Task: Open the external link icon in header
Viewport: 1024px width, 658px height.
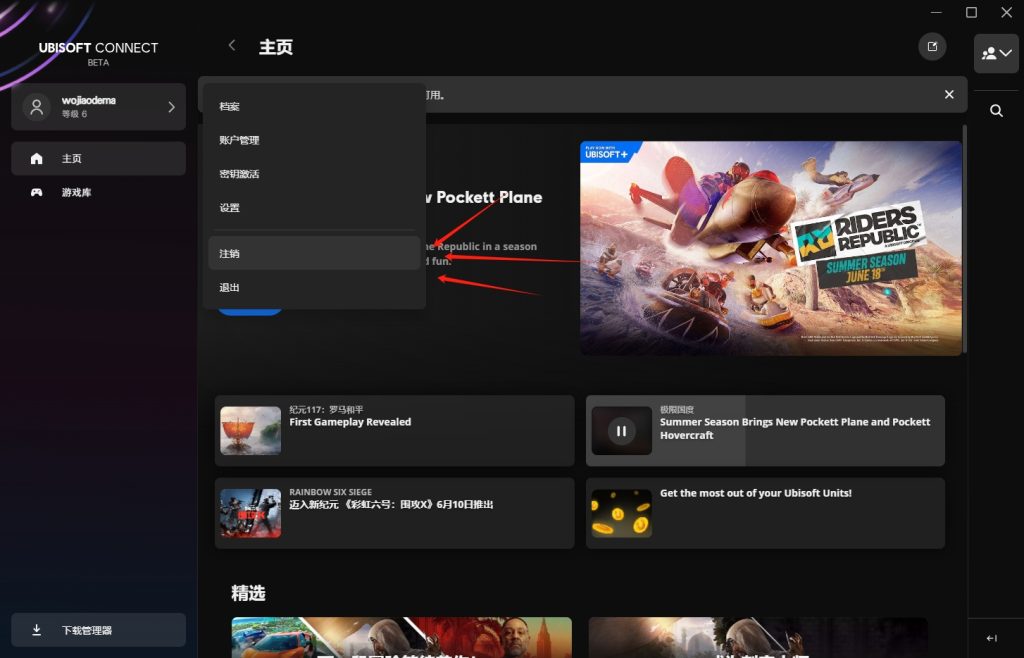Action: pos(932,46)
